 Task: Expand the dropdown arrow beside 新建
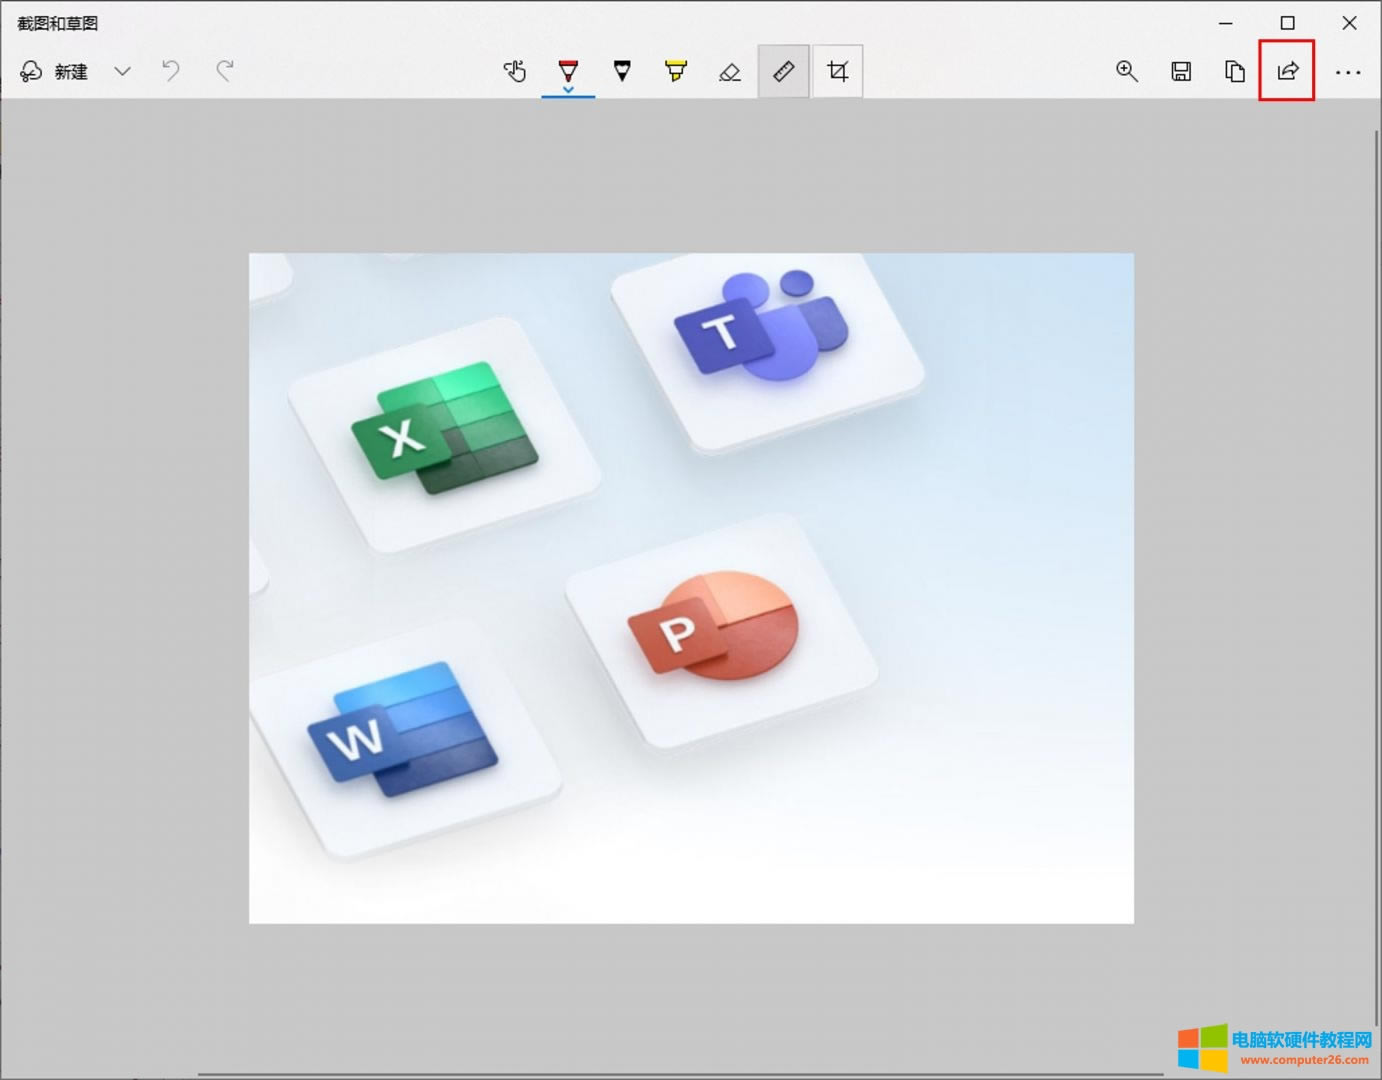(x=122, y=72)
